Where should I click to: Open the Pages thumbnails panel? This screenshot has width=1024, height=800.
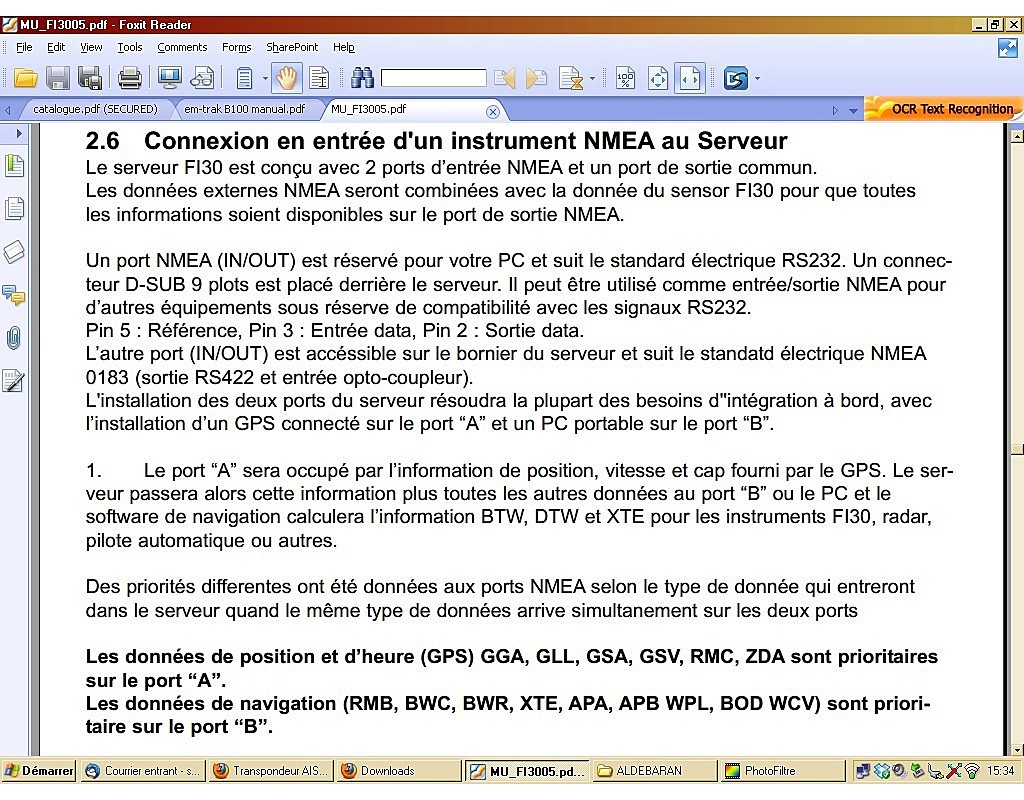[14, 209]
